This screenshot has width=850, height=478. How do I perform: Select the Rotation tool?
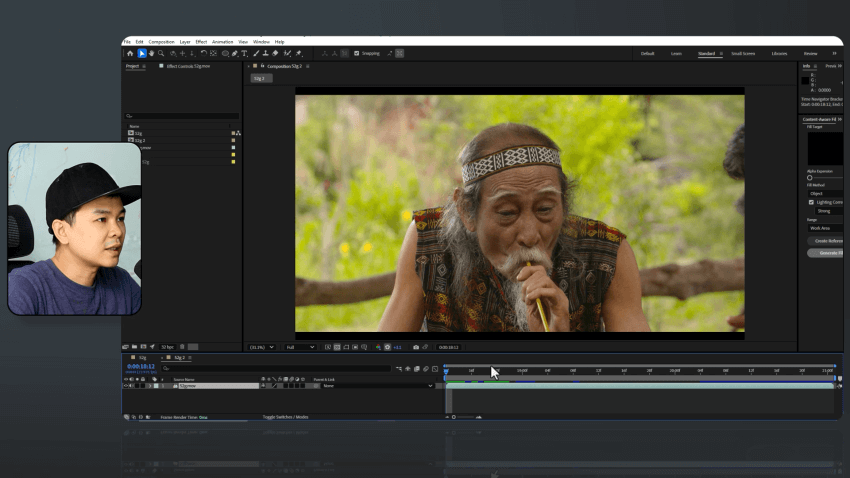click(204, 53)
